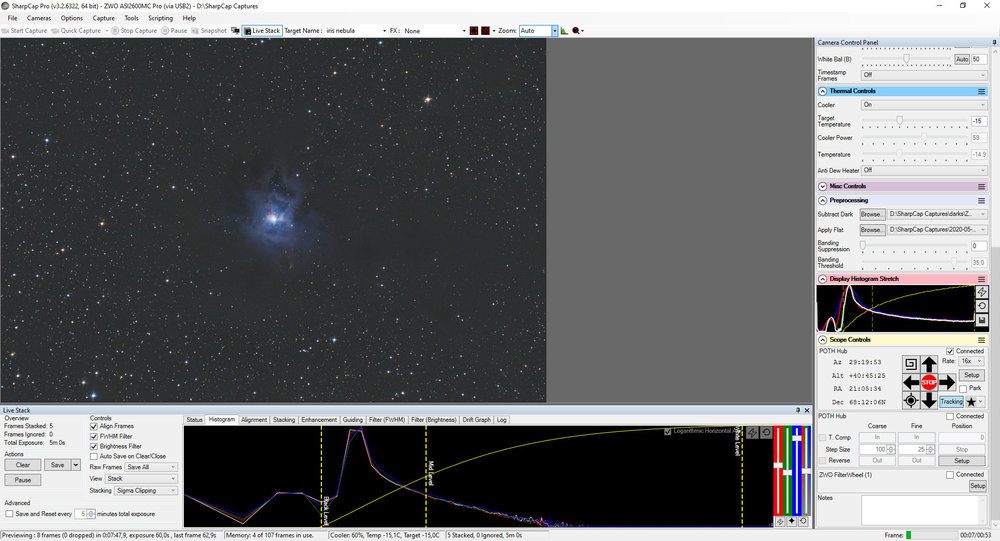Click the telescope move right arrow
Screen dimensions: 1000x541
[947, 382]
